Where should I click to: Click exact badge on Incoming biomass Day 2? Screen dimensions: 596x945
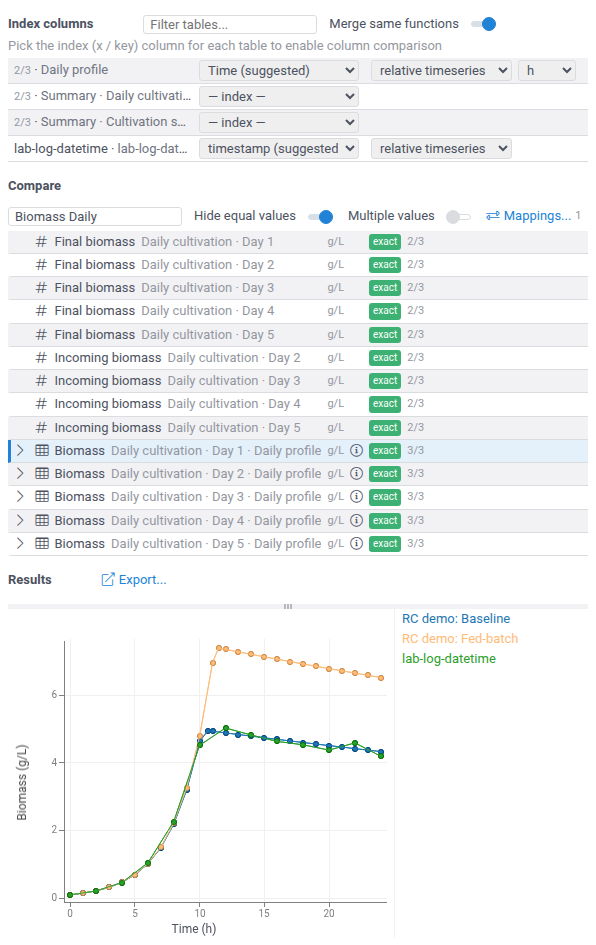click(384, 357)
